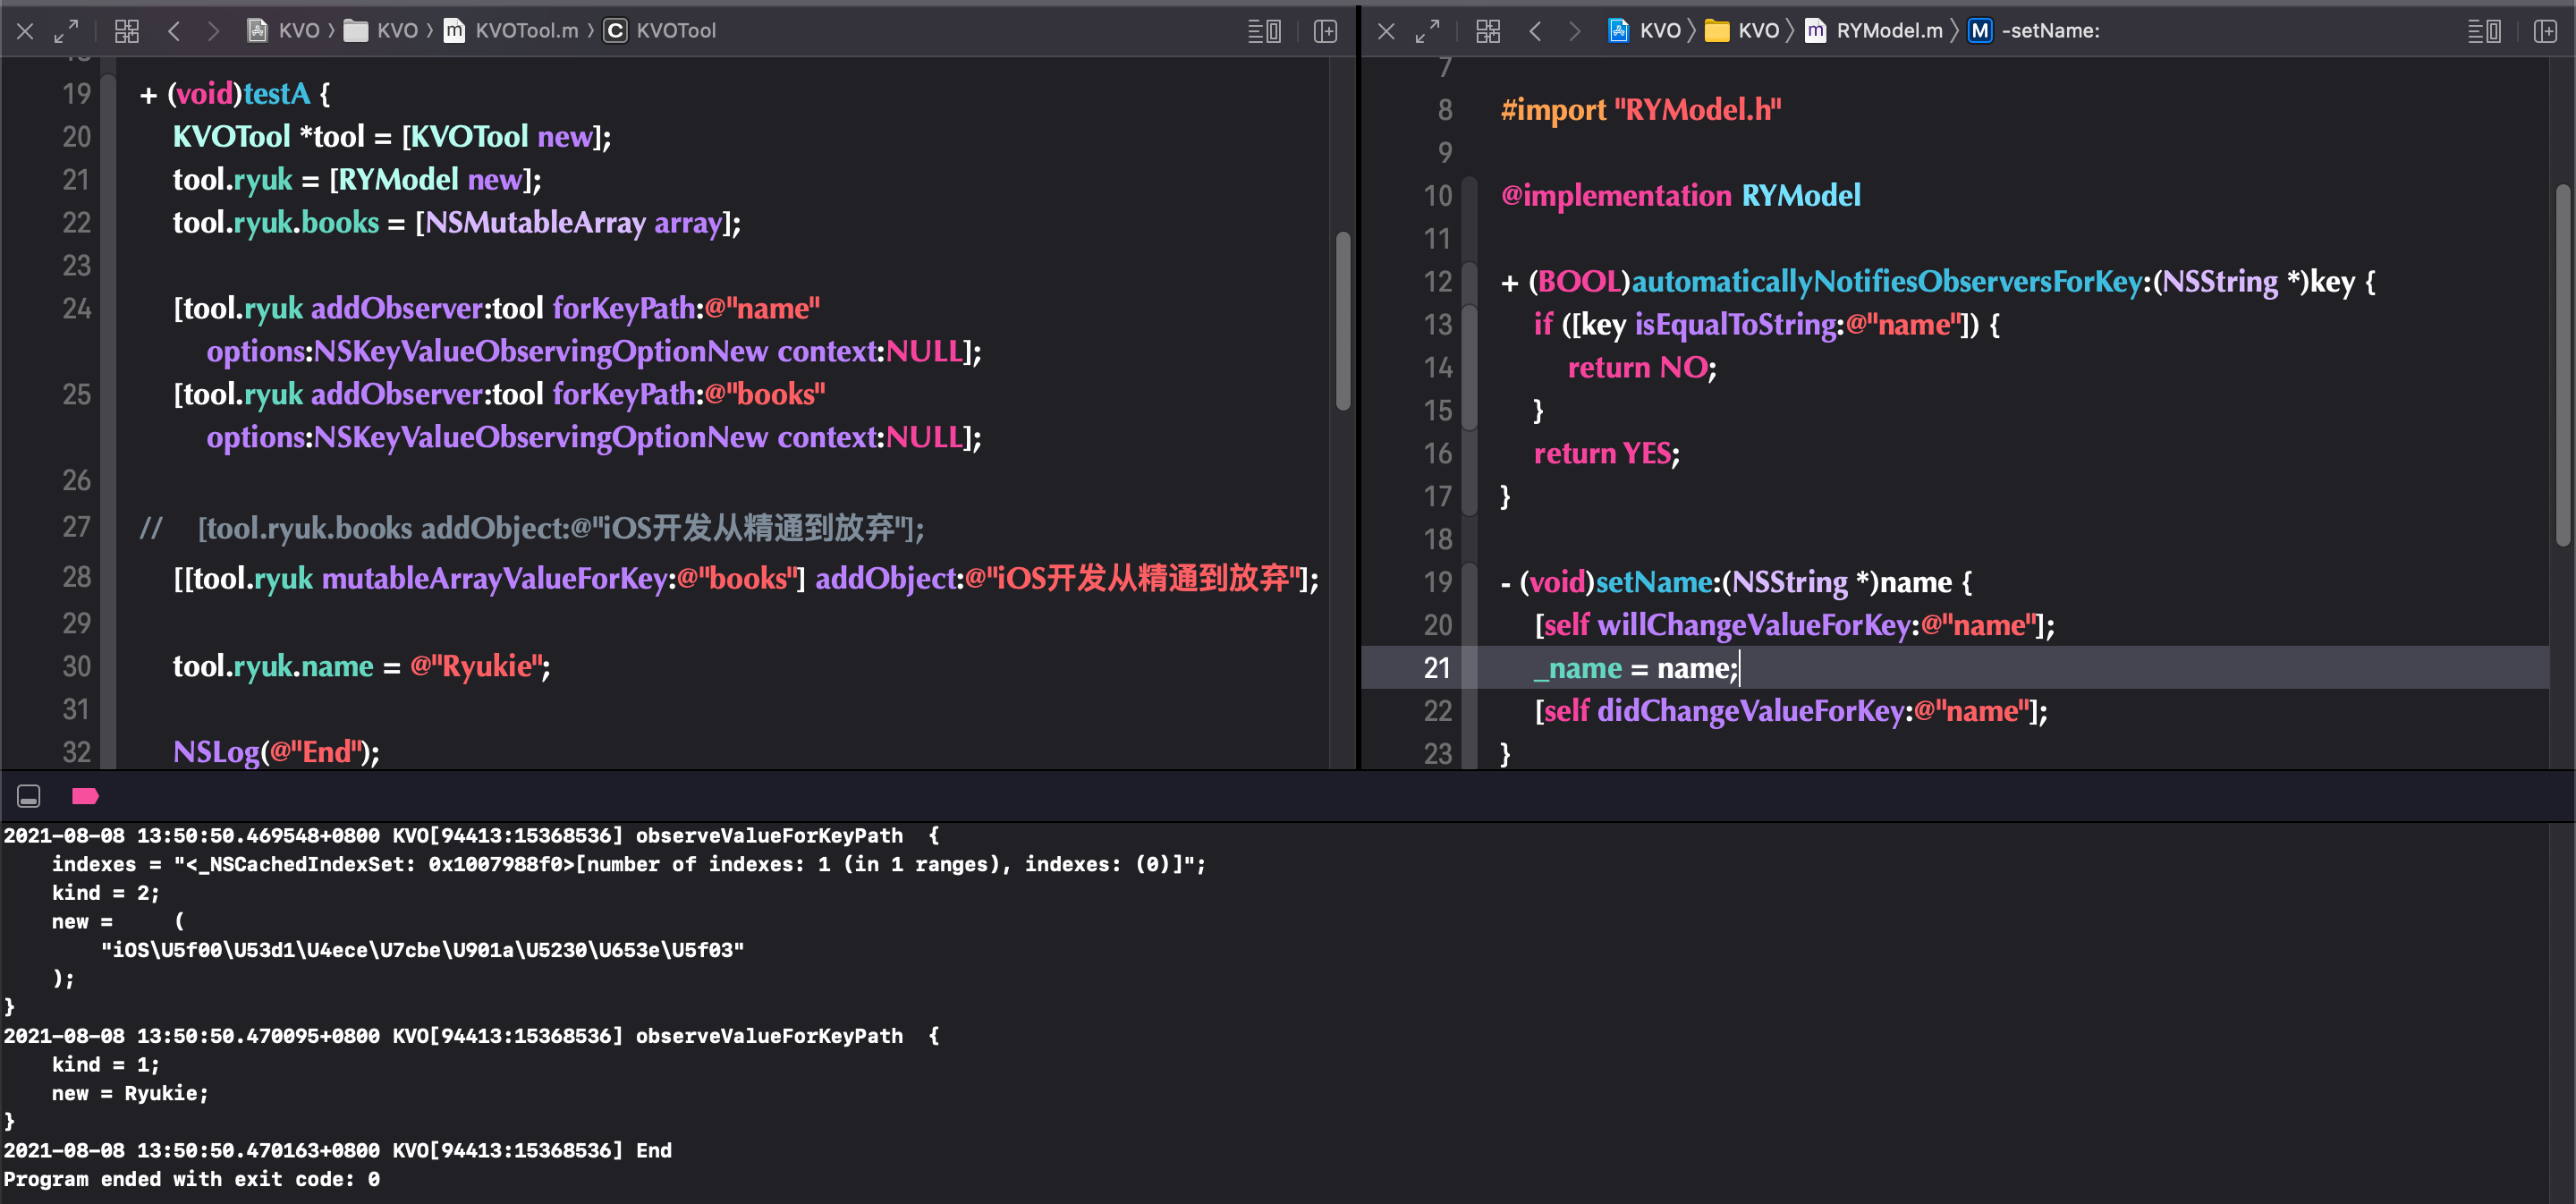
Task: Click the left editor vertical scrollbar
Action: pyautogui.click(x=1343, y=321)
